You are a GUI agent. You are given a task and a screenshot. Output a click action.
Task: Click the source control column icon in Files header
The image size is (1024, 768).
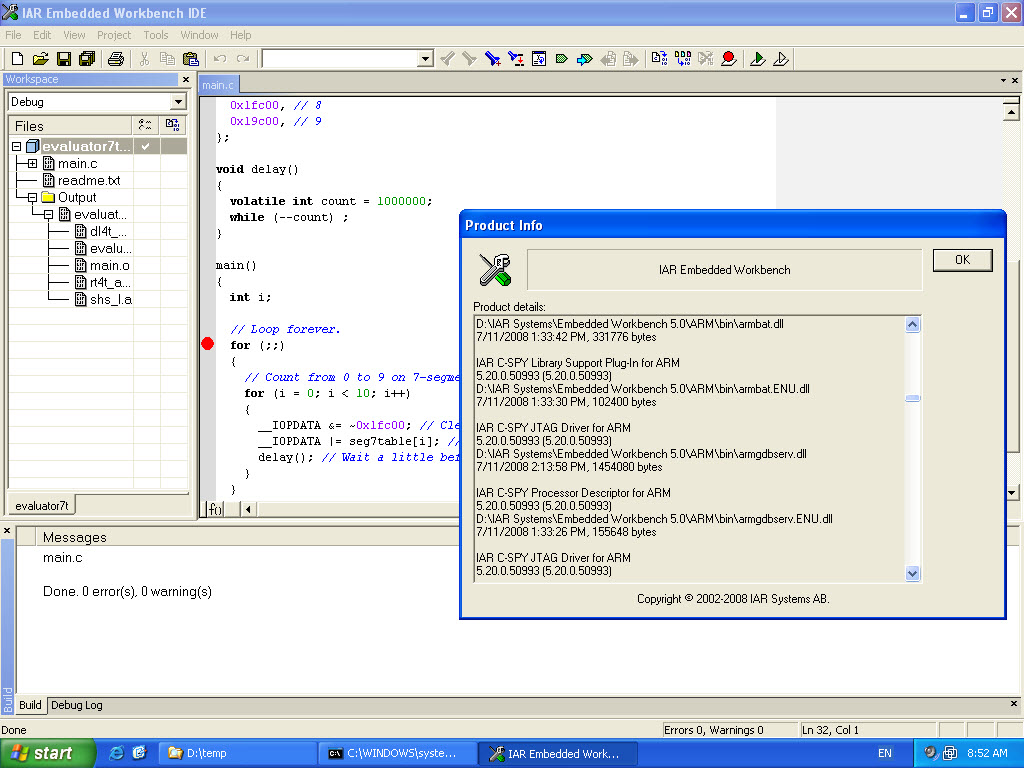pyautogui.click(x=146, y=125)
